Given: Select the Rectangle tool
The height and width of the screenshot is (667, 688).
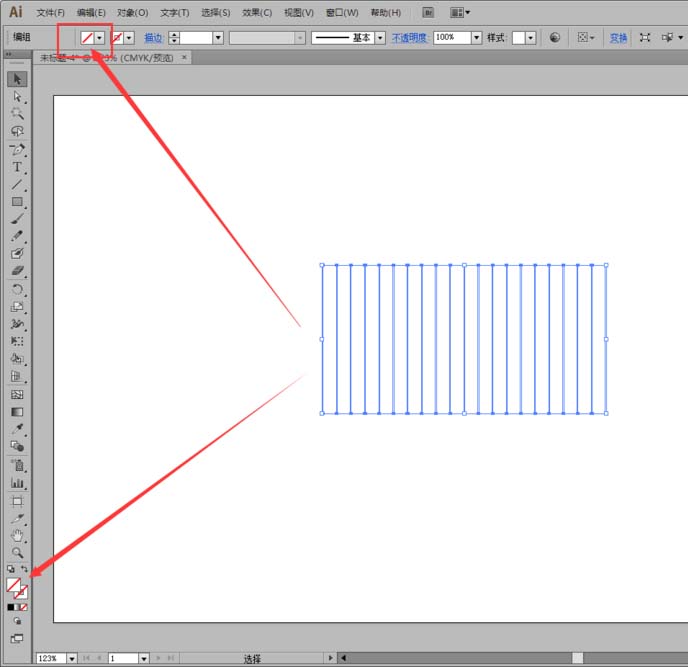Looking at the screenshot, I should [17, 202].
